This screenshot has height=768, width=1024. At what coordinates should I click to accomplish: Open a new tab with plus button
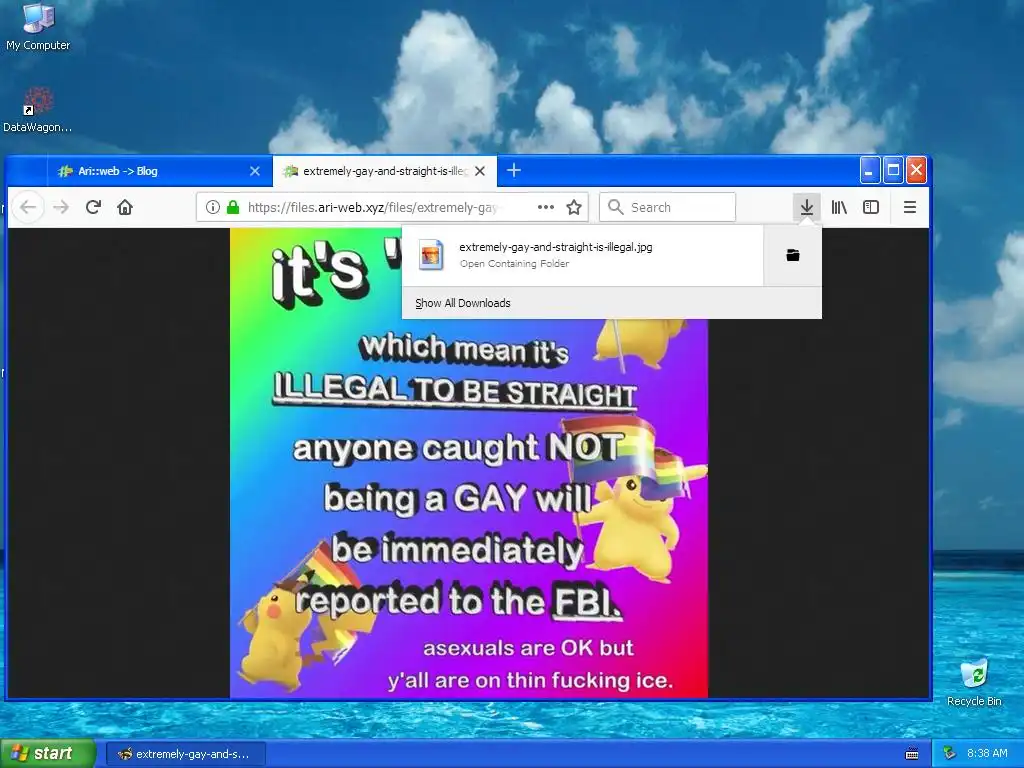pos(514,170)
